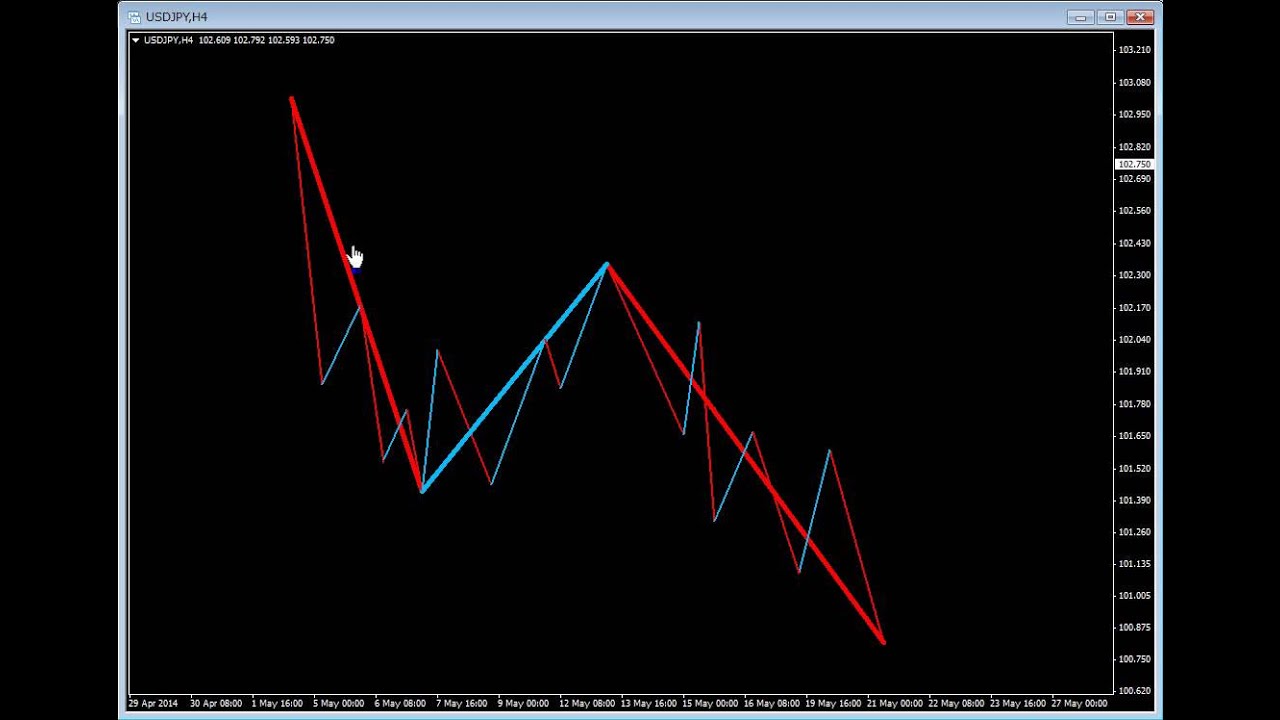This screenshot has height=720, width=1280.
Task: Expand the USDJPY,H4 chart dropdown triangle
Action: [x=136, y=41]
